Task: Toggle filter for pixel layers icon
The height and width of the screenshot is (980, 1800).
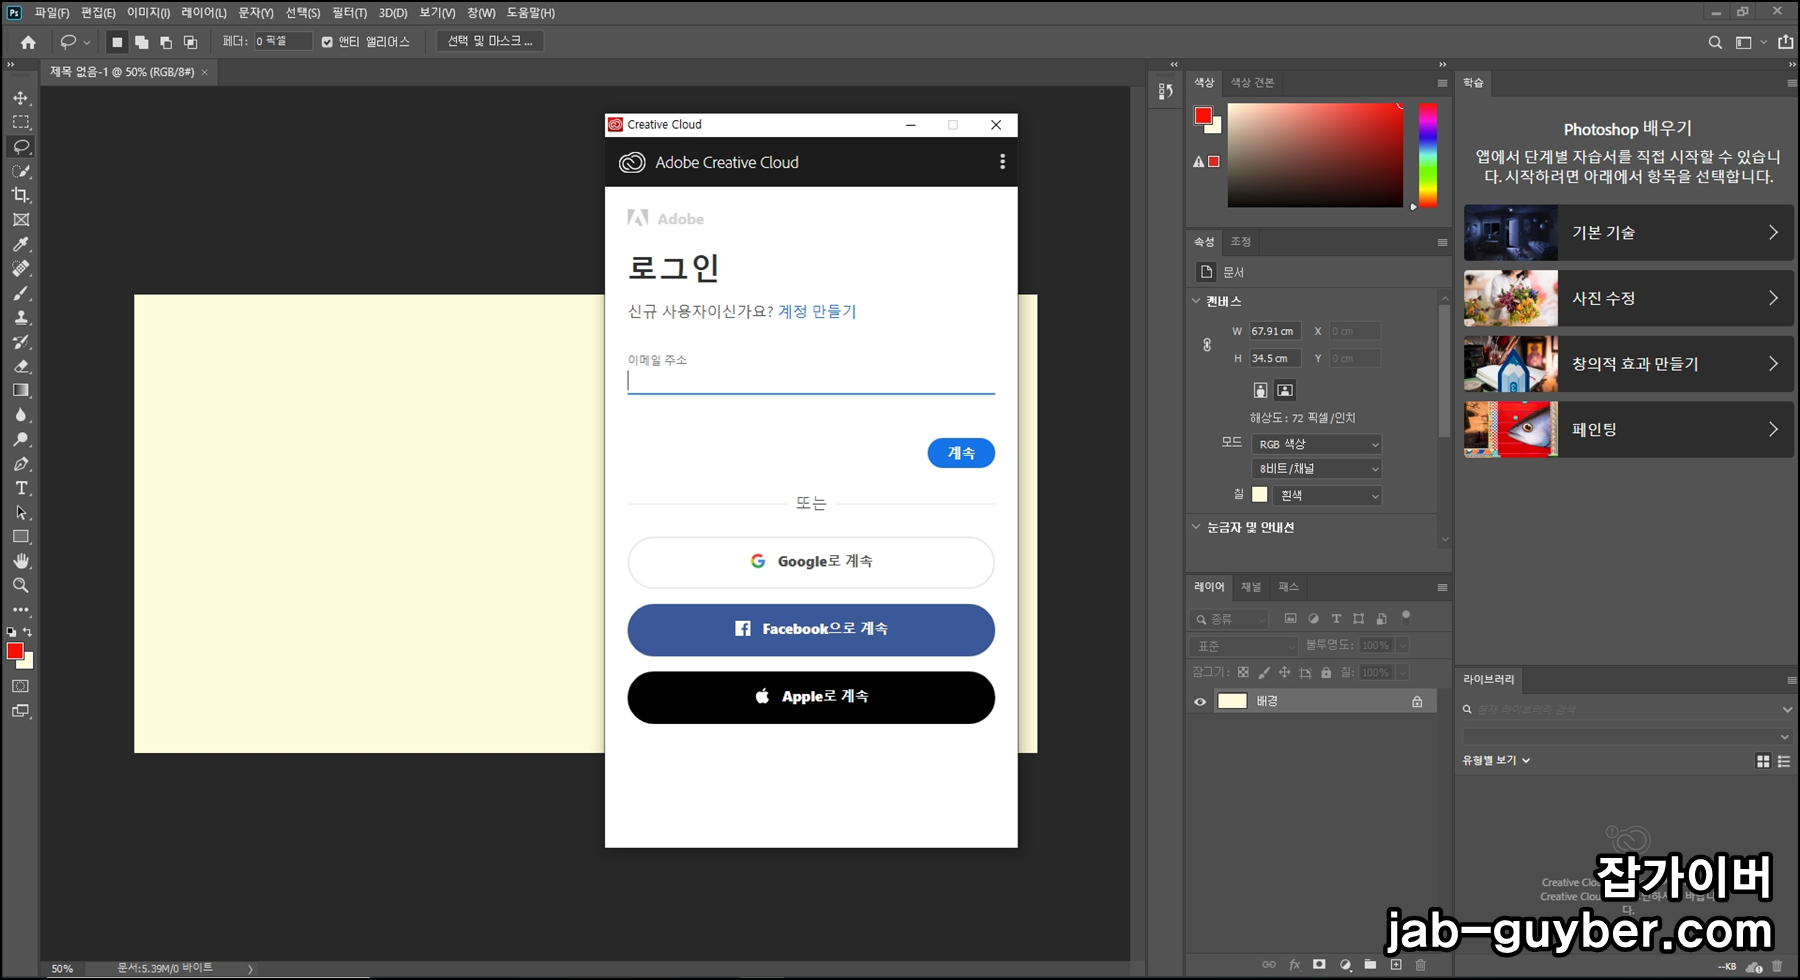Action: pyautogui.click(x=1290, y=619)
